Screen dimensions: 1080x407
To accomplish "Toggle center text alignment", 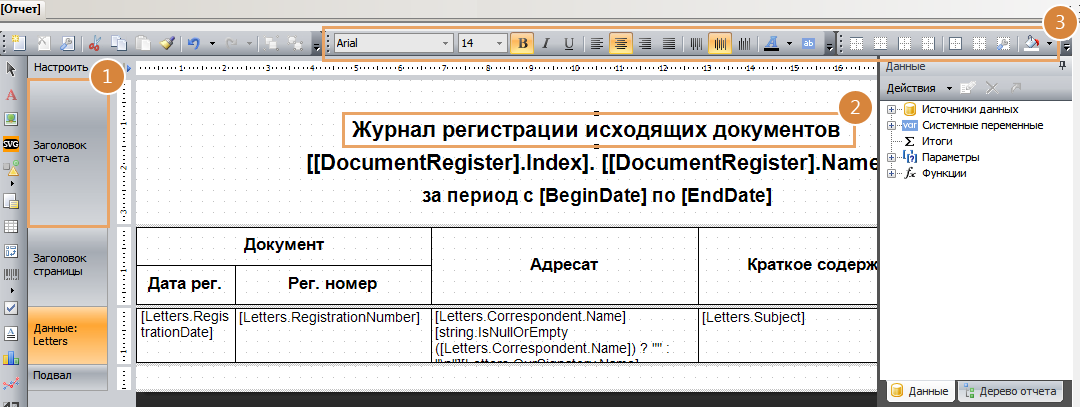I will [x=620, y=43].
